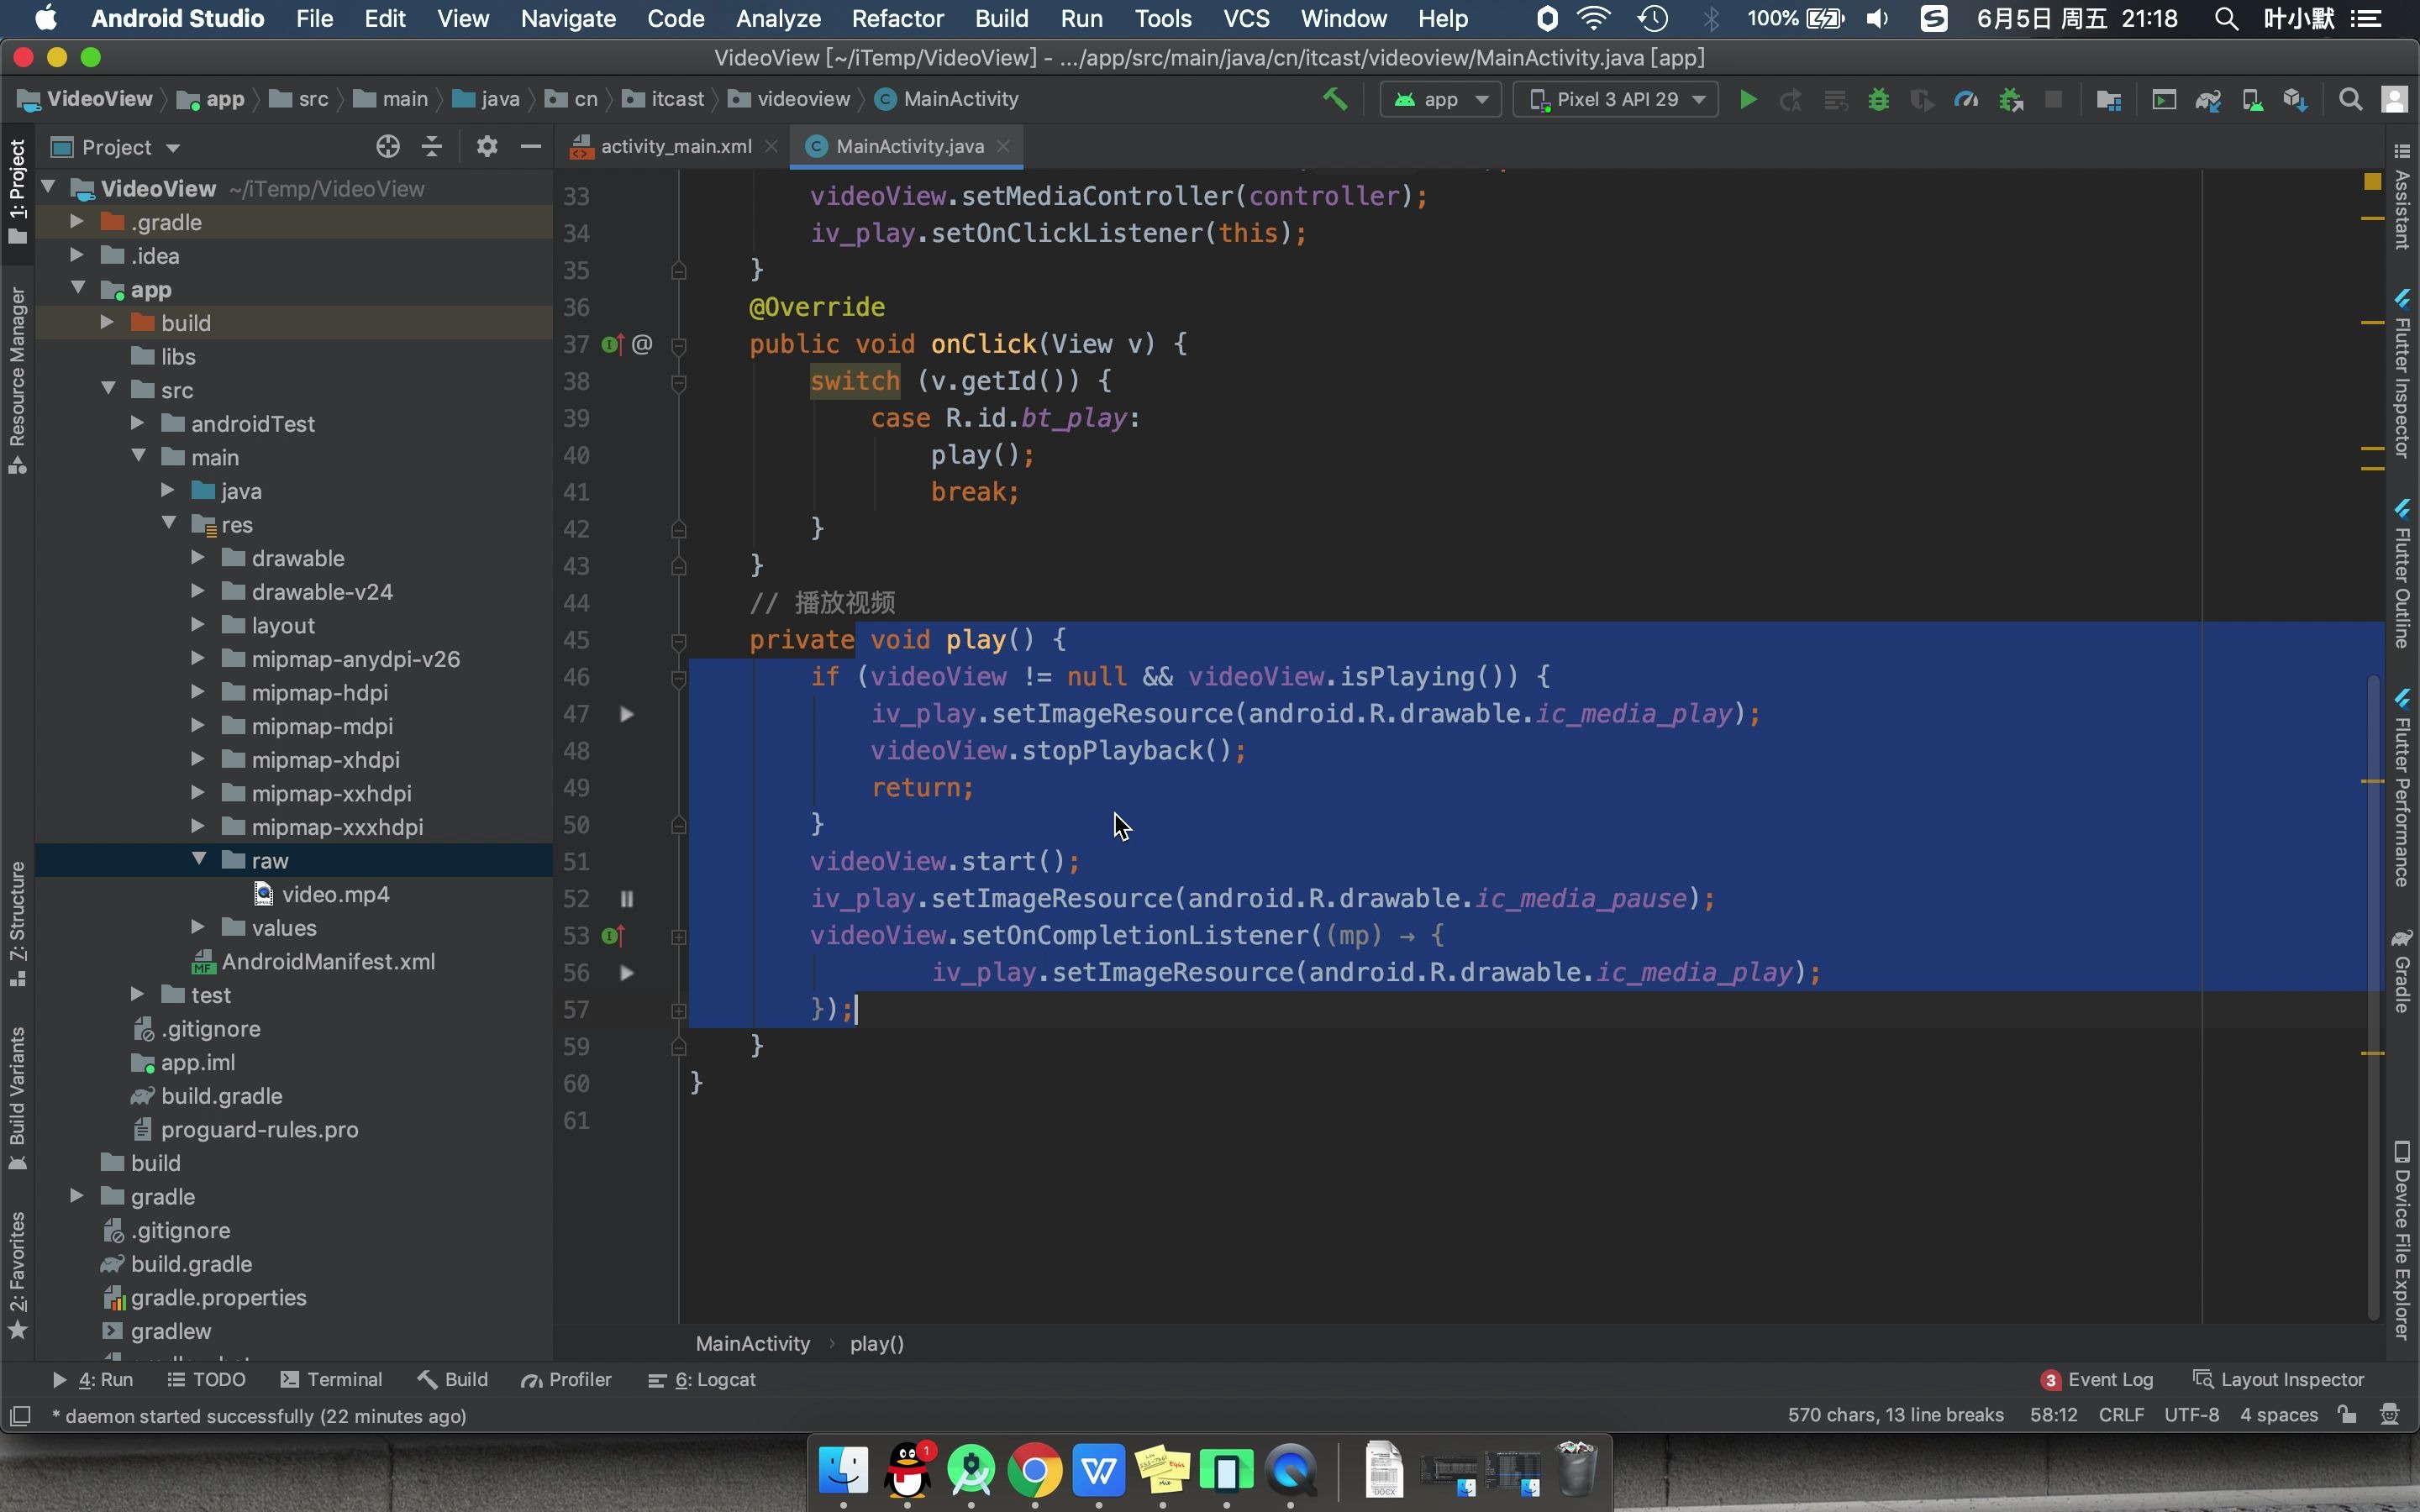The width and height of the screenshot is (2420, 1512).
Task: Click on MainActivity.java tab
Action: (x=906, y=144)
